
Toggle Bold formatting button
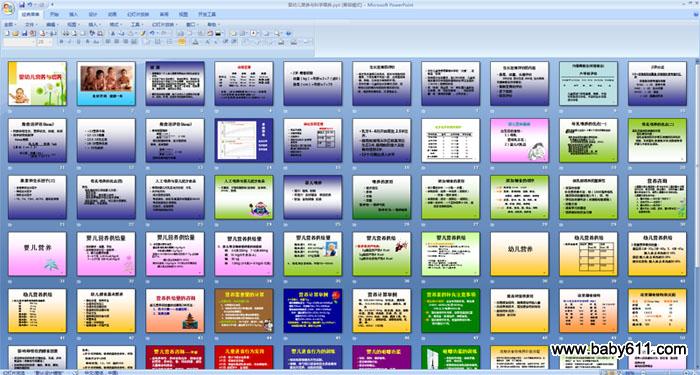pos(61,42)
